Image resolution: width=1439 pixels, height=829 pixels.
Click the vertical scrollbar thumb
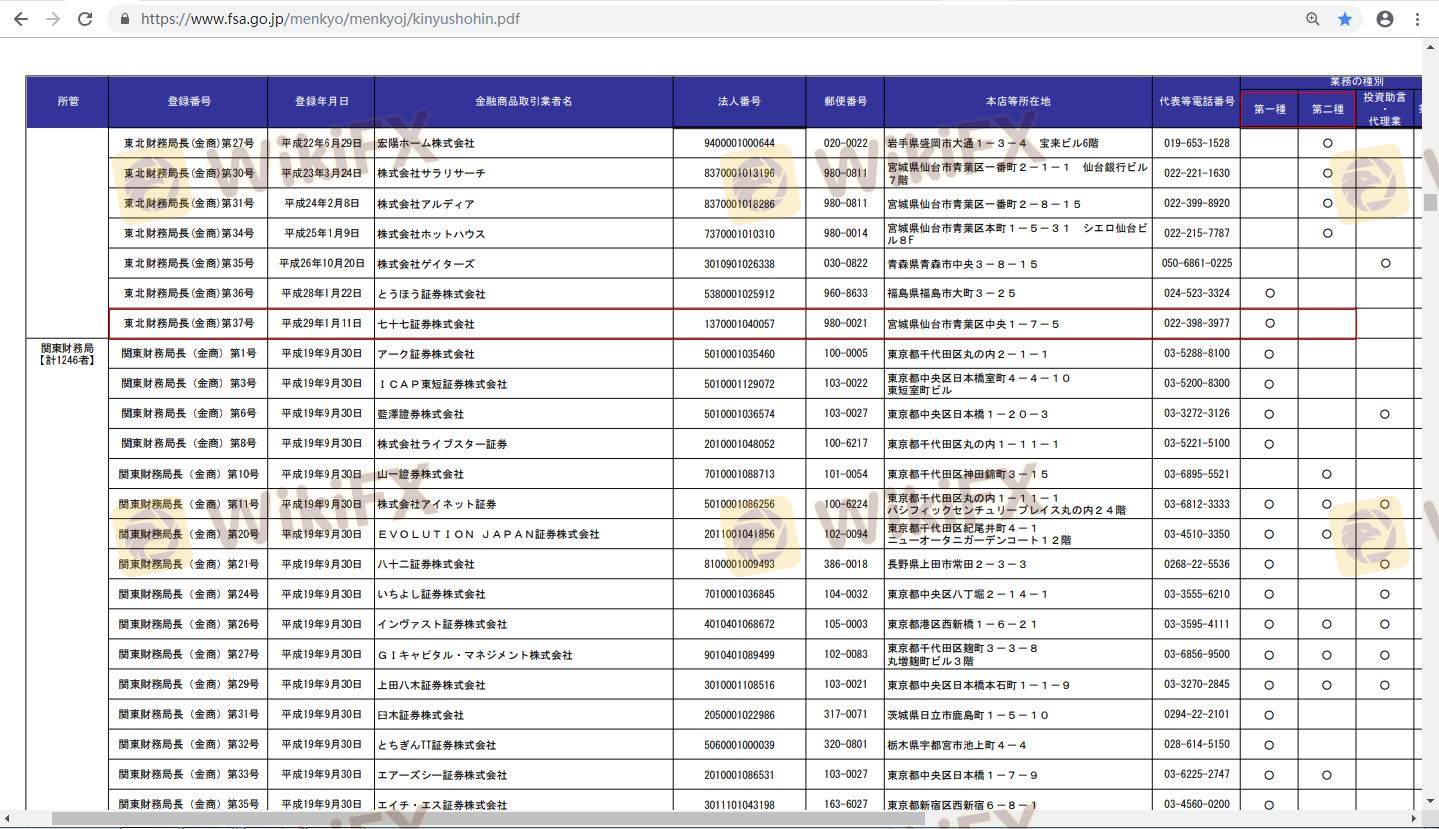click(x=1431, y=203)
